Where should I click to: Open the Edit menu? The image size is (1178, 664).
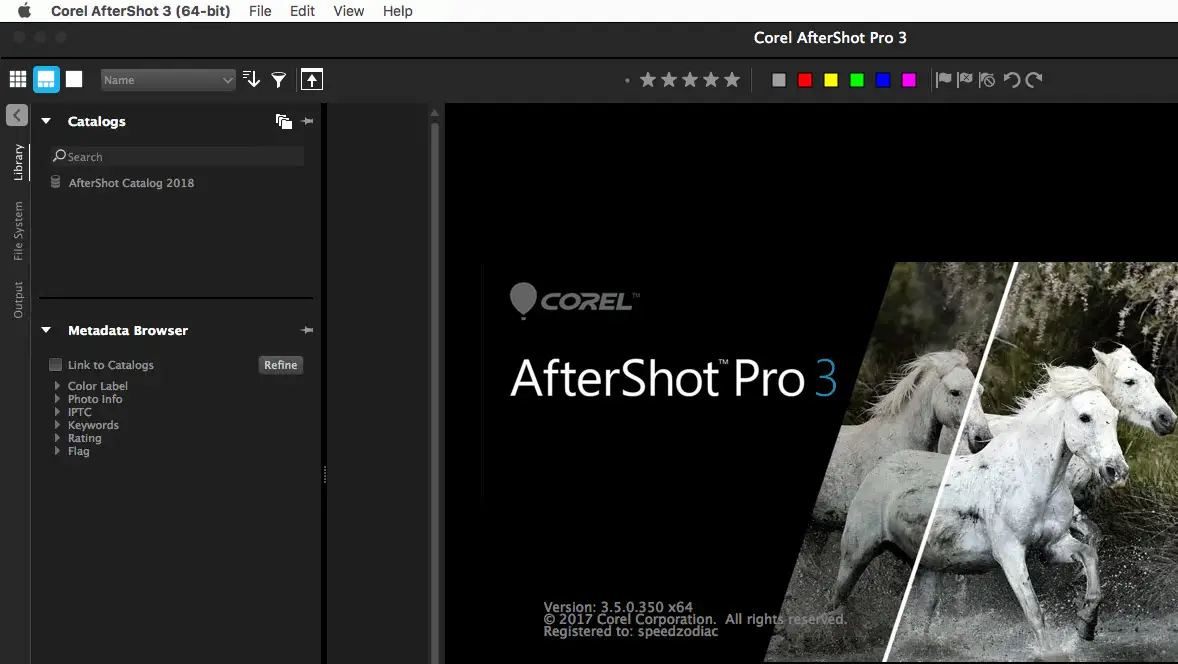(x=303, y=11)
